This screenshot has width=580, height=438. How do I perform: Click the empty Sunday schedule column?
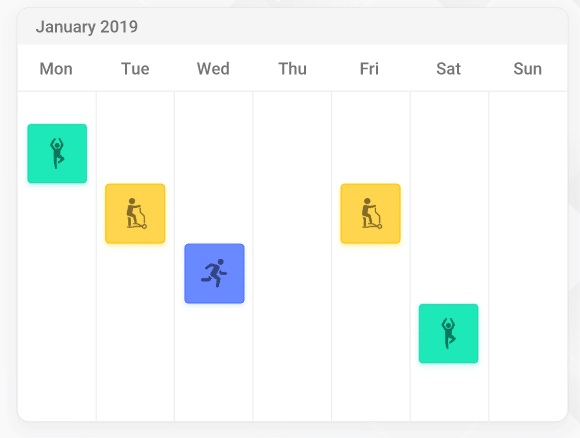pos(528,256)
